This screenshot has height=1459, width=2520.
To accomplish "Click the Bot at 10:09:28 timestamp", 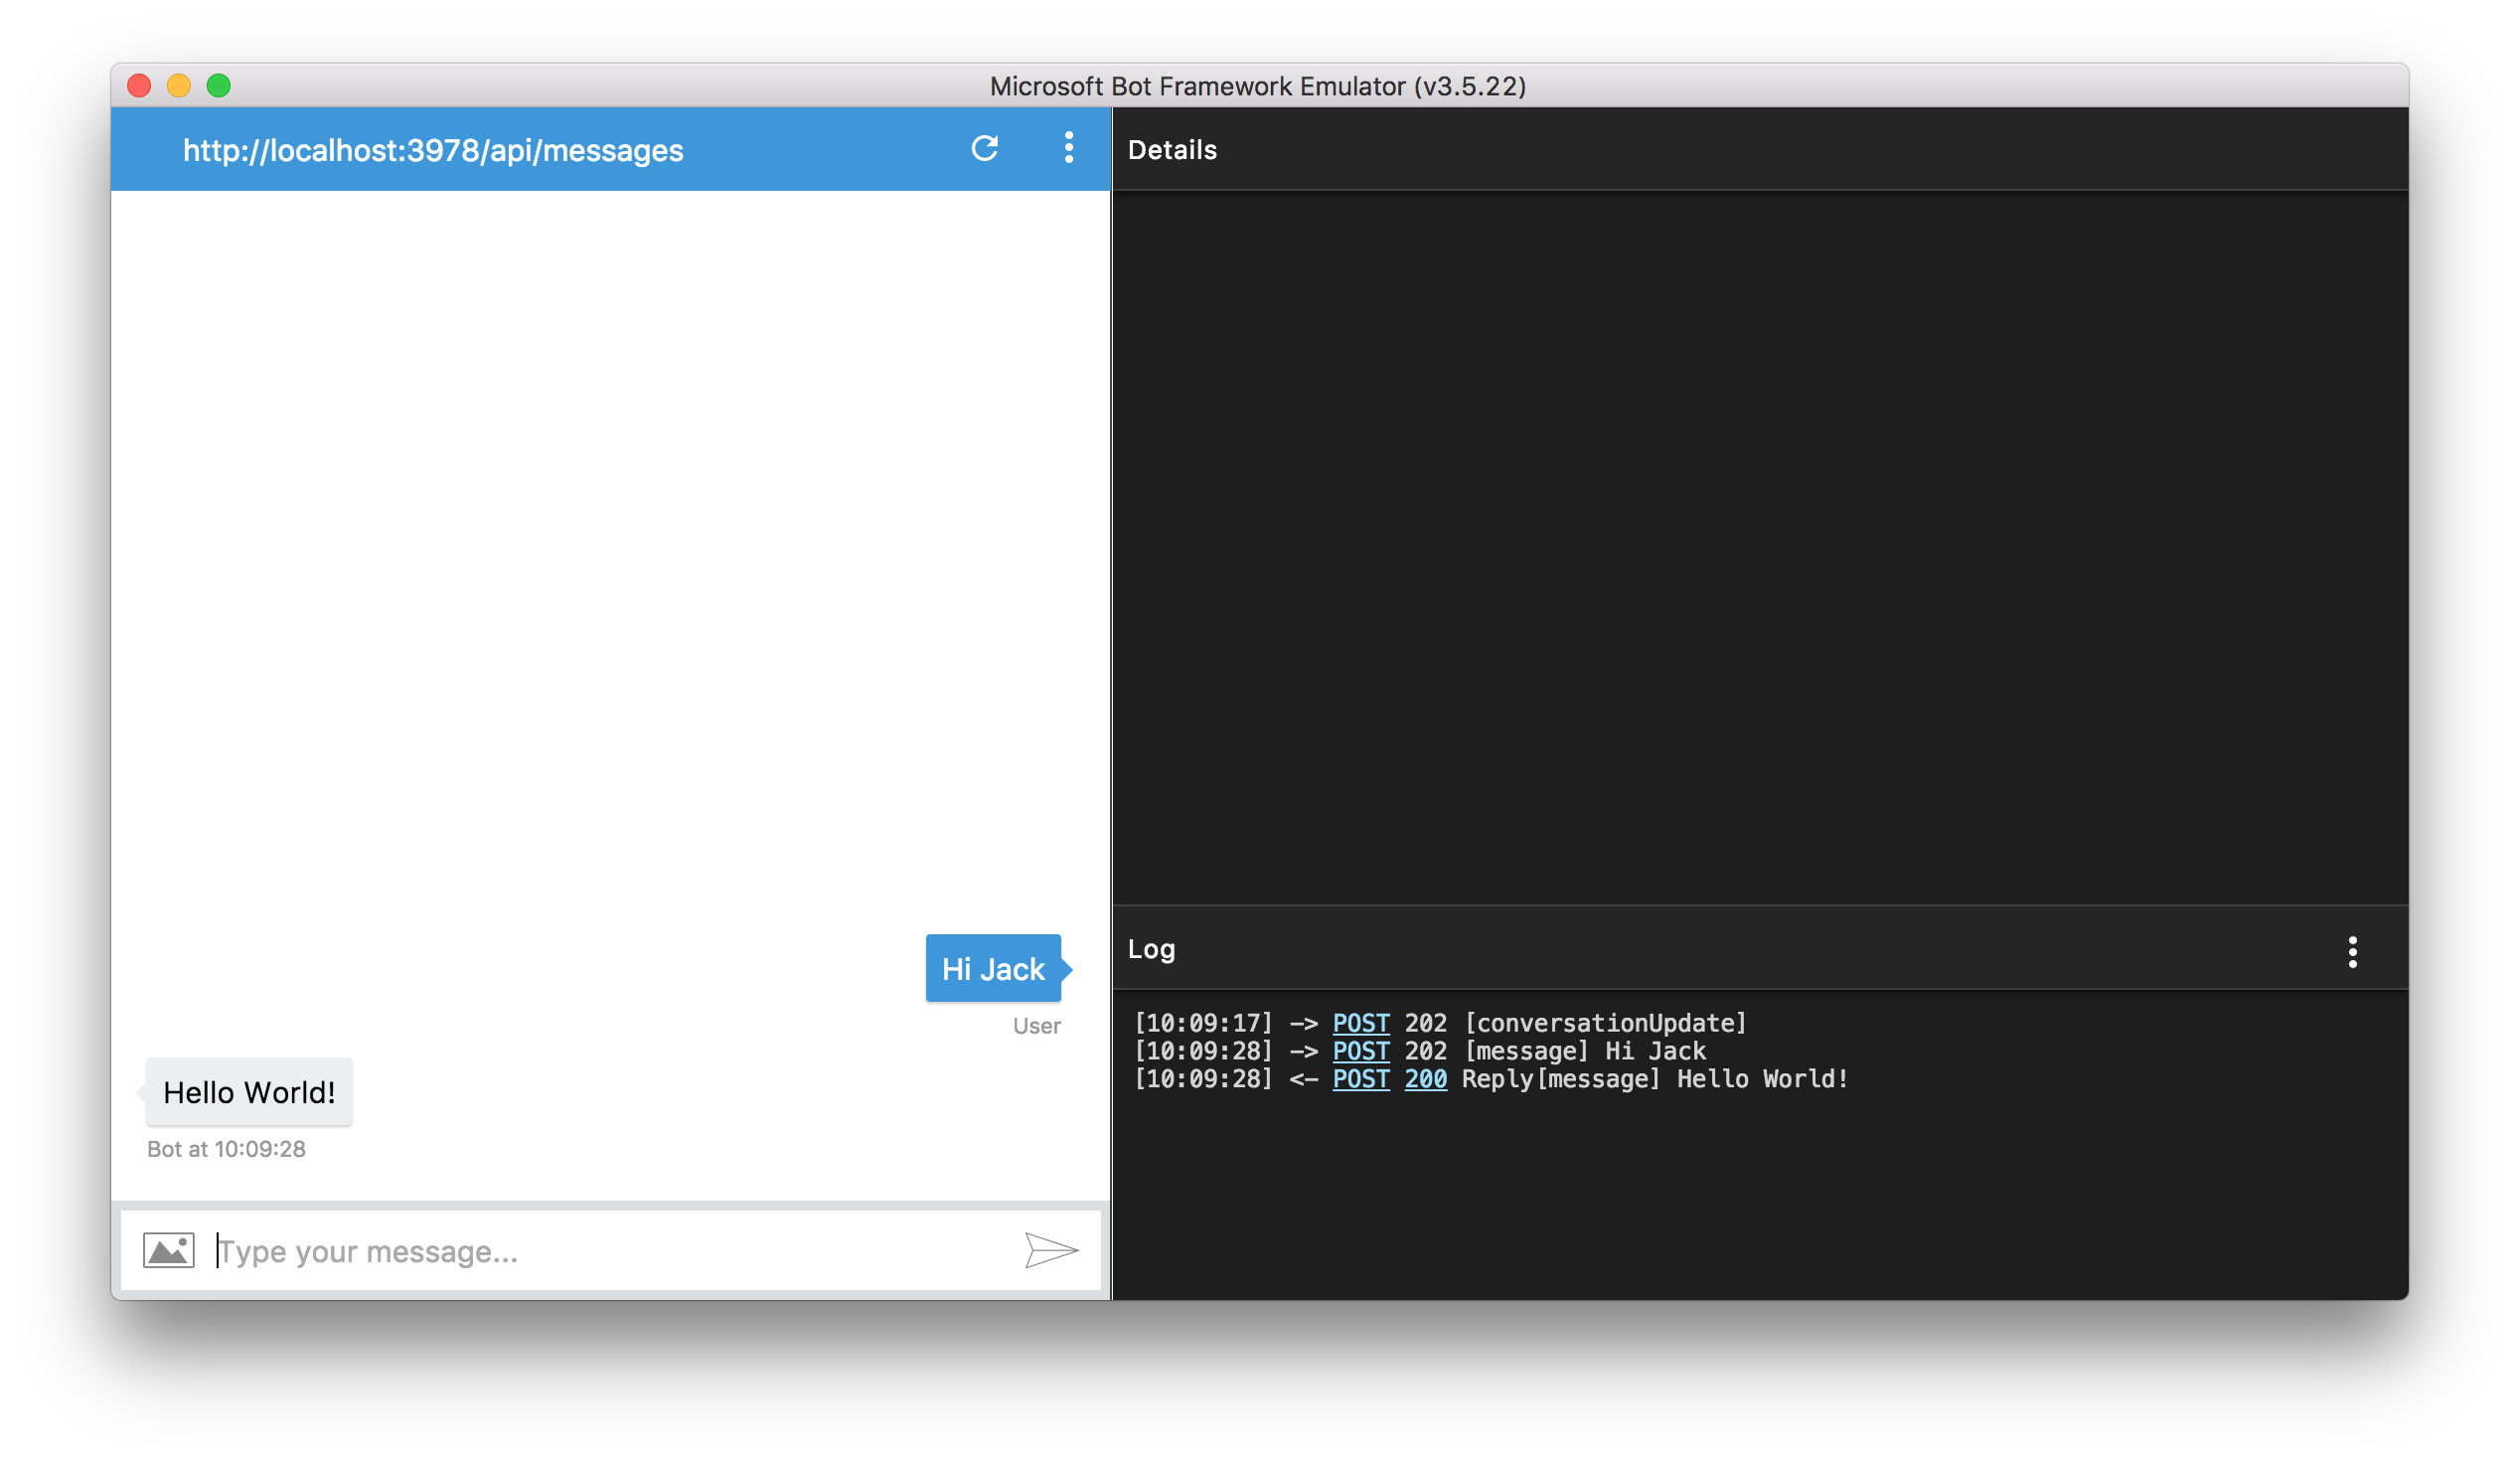I will 226,1148.
